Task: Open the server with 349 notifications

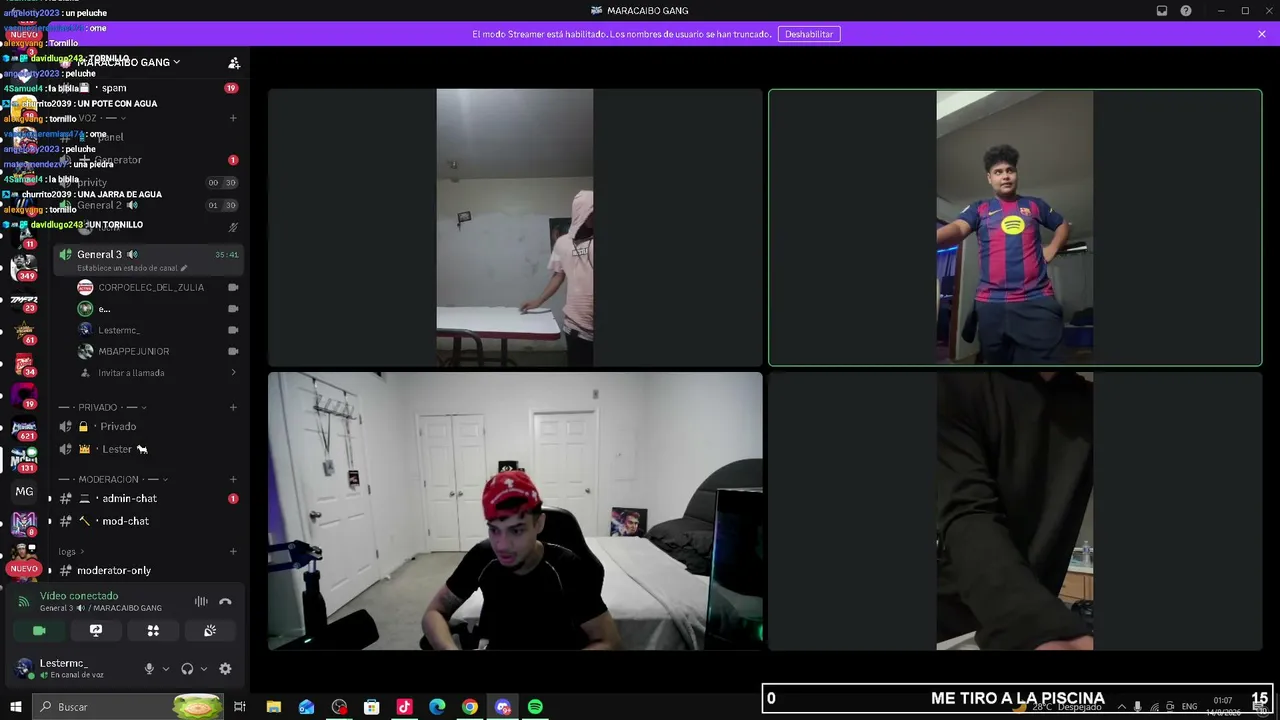Action: pos(24,267)
